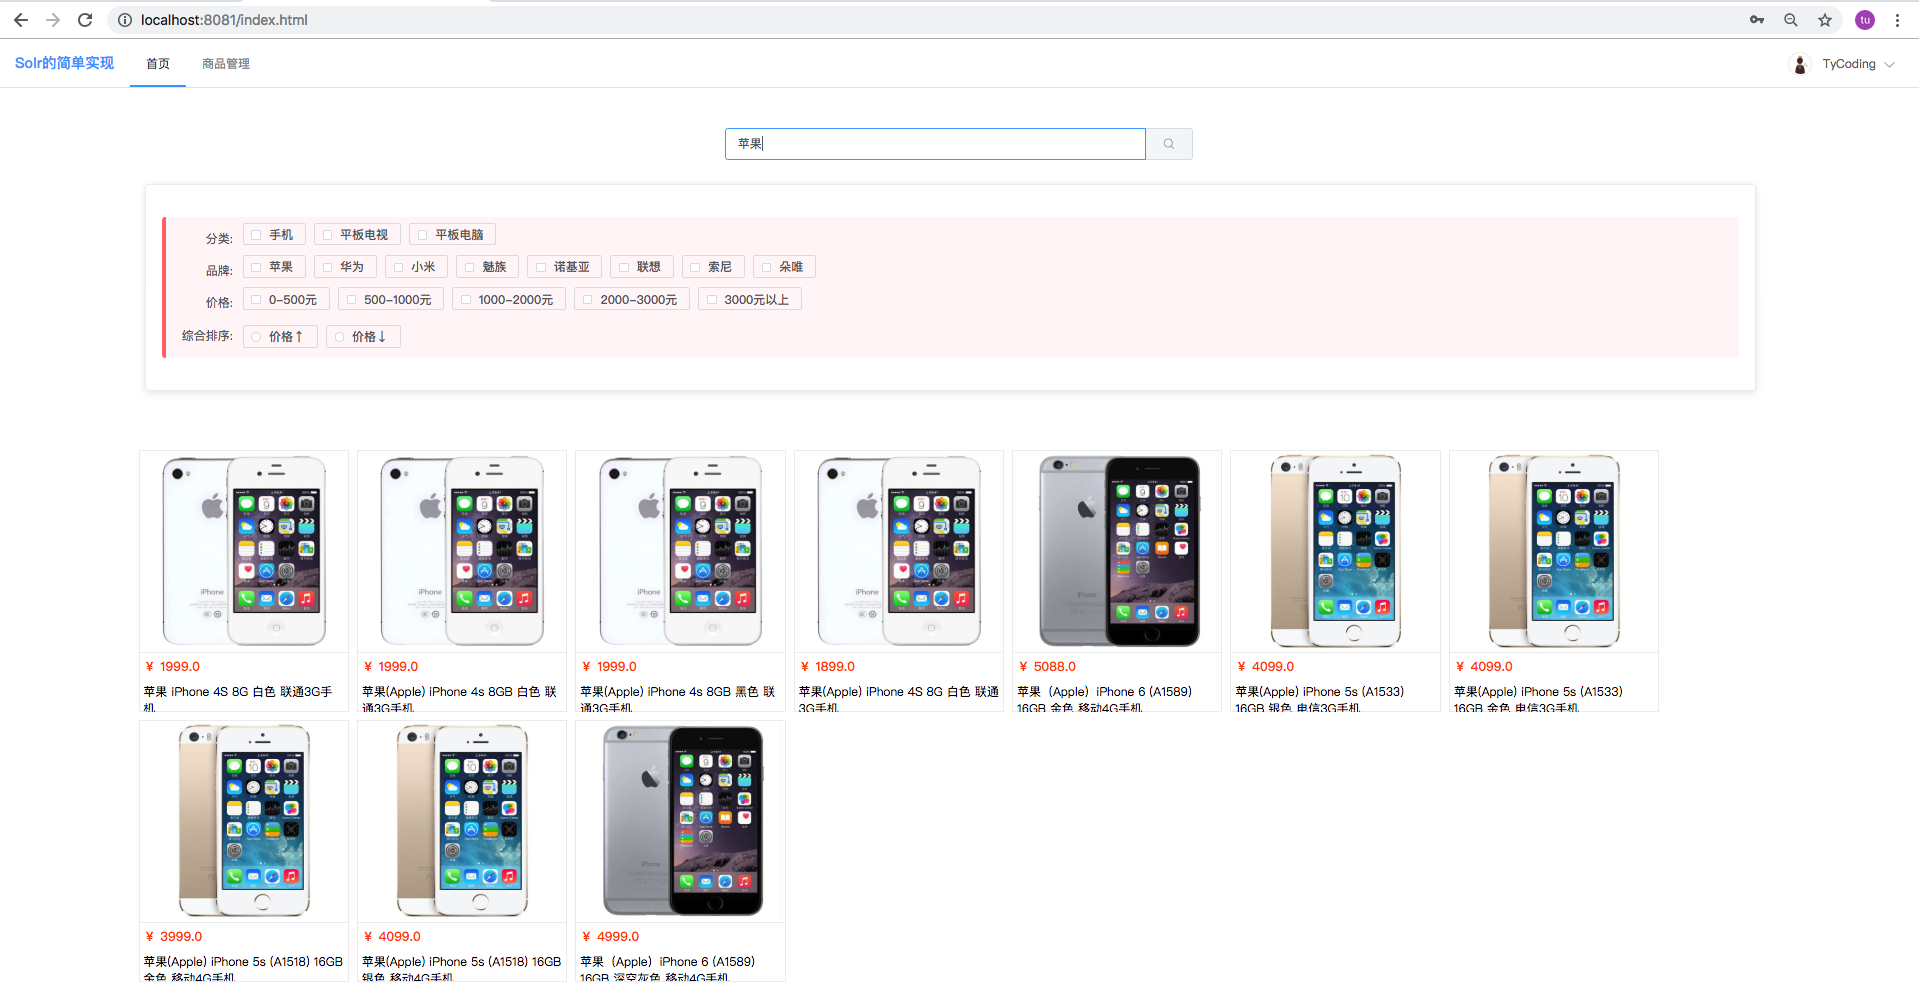Check the 索尼 brand filter

[713, 267]
